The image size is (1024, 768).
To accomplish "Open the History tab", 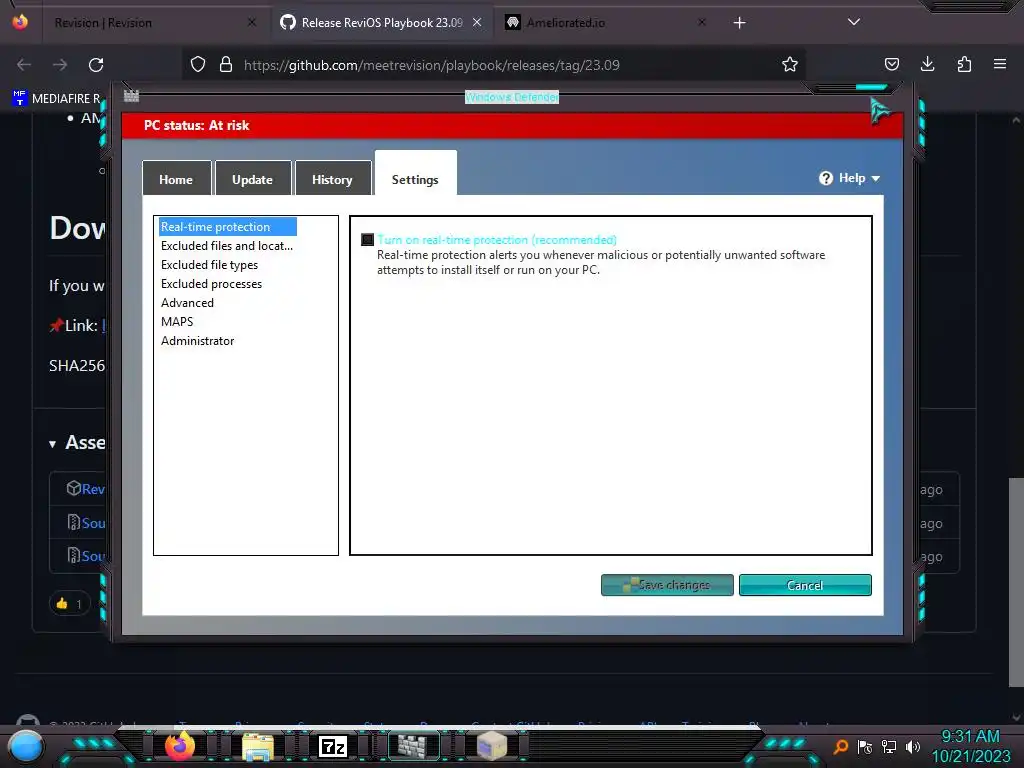I will (x=332, y=179).
